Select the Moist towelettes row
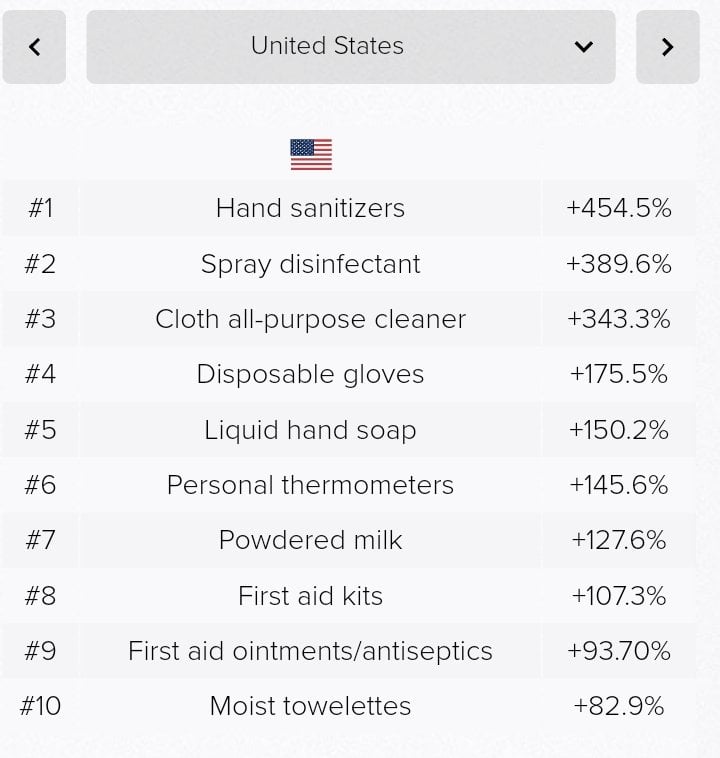Screen dimensions: 720x758 tap(310, 706)
